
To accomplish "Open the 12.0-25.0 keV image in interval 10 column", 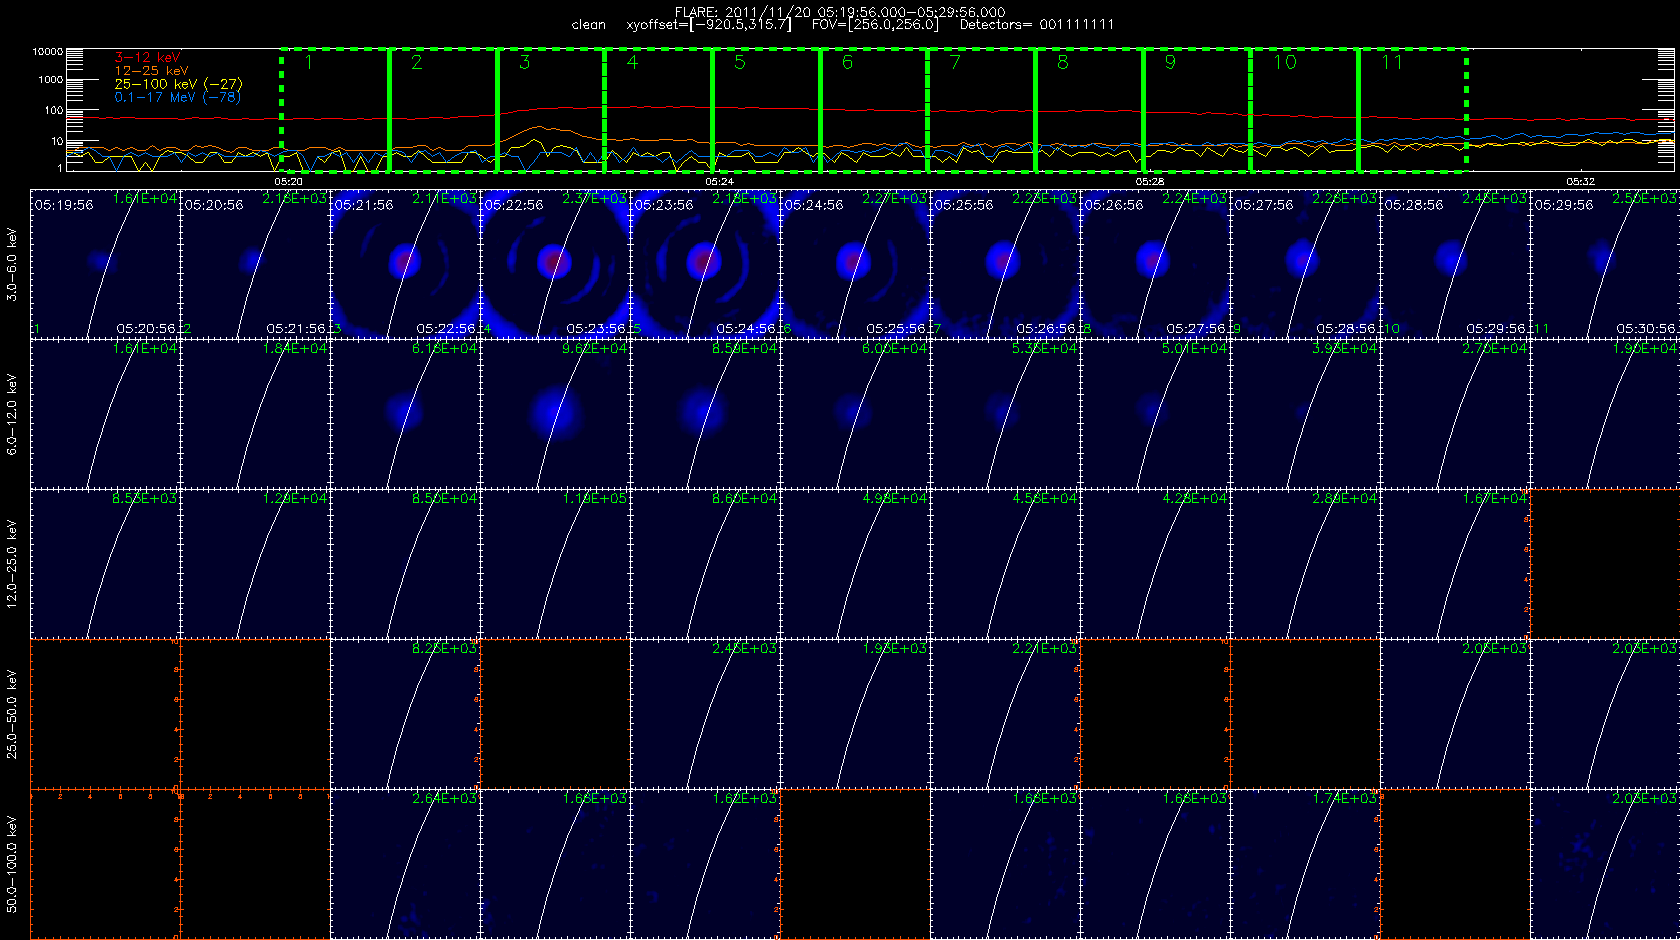I will pos(1455,564).
